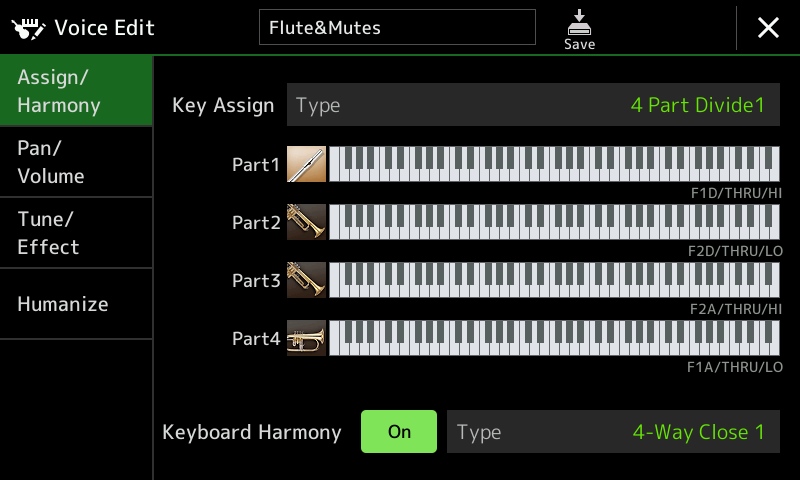Click the Part3 keyboard range display
Screen dimensions: 800x480
[x=555, y=280]
